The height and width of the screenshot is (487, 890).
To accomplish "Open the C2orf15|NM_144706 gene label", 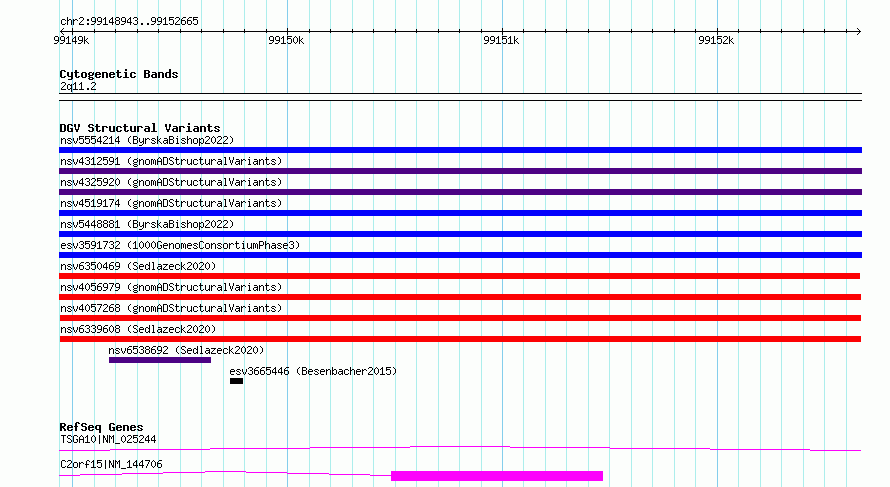I will coord(111,464).
